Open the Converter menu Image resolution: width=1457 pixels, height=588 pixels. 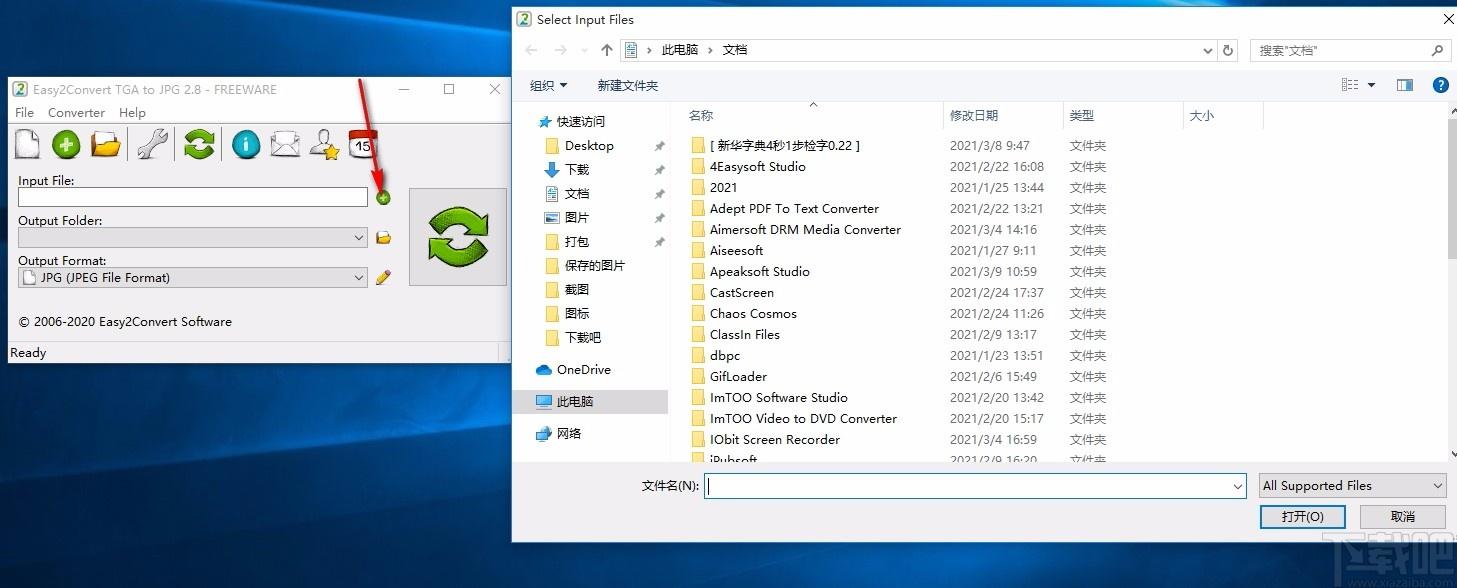coord(77,113)
